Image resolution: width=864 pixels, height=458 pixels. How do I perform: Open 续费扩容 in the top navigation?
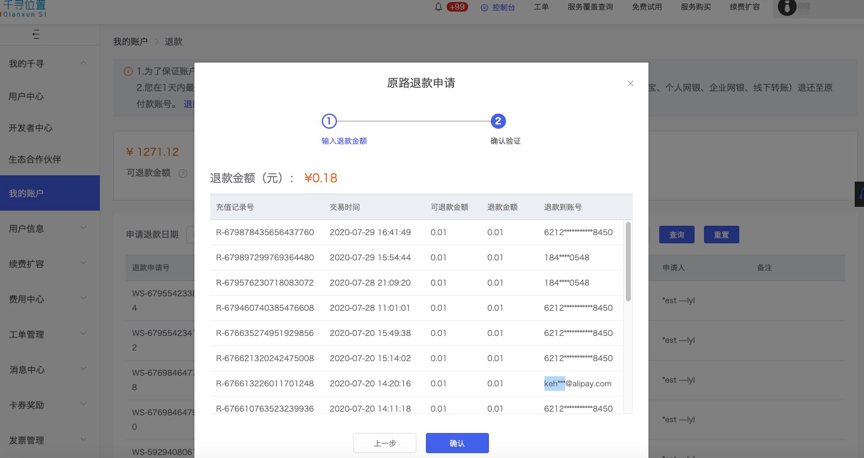(x=744, y=7)
